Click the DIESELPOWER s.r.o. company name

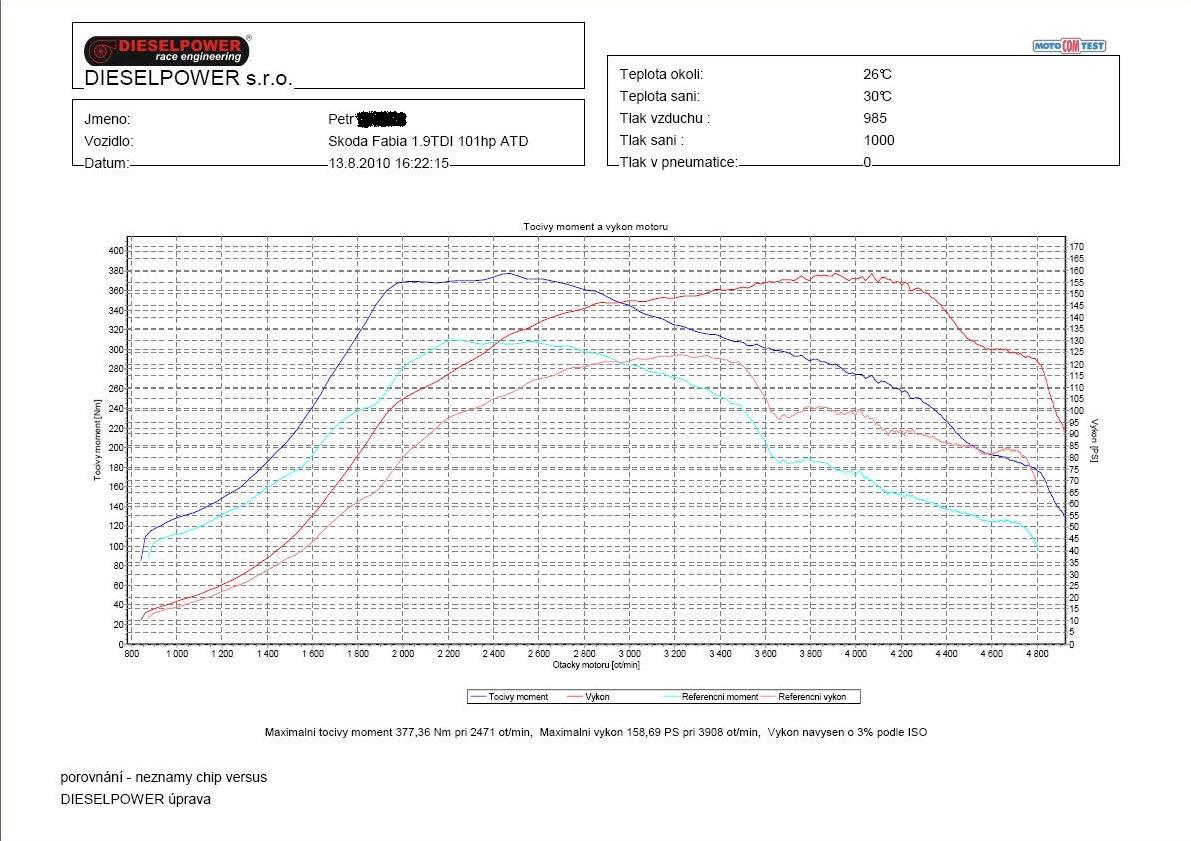188,79
